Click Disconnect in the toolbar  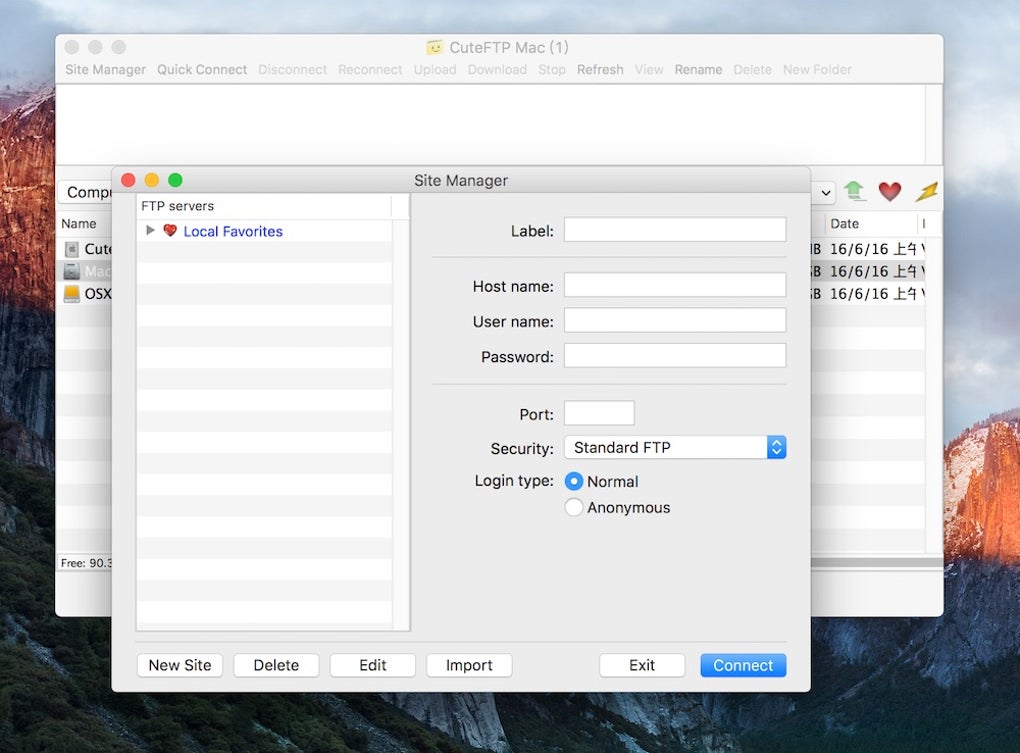pyautogui.click(x=292, y=70)
